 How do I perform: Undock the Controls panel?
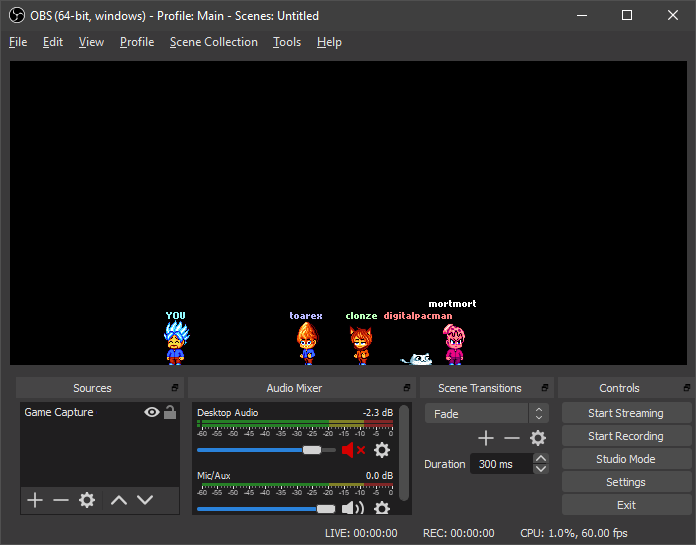point(687,388)
